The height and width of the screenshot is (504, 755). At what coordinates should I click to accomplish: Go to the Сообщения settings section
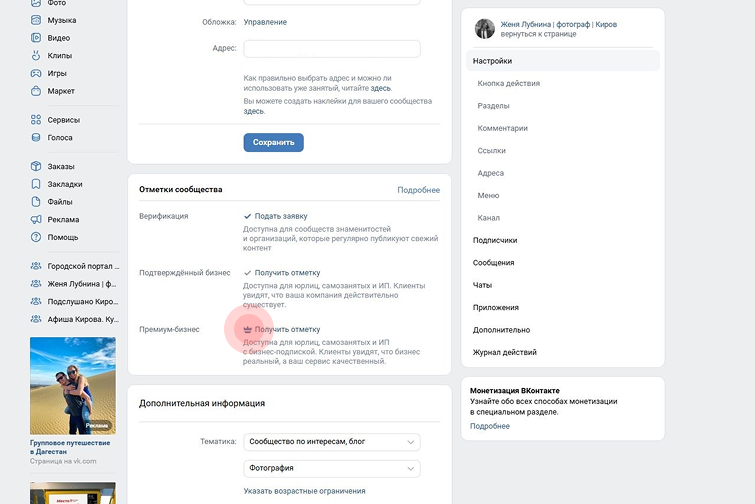[494, 263]
